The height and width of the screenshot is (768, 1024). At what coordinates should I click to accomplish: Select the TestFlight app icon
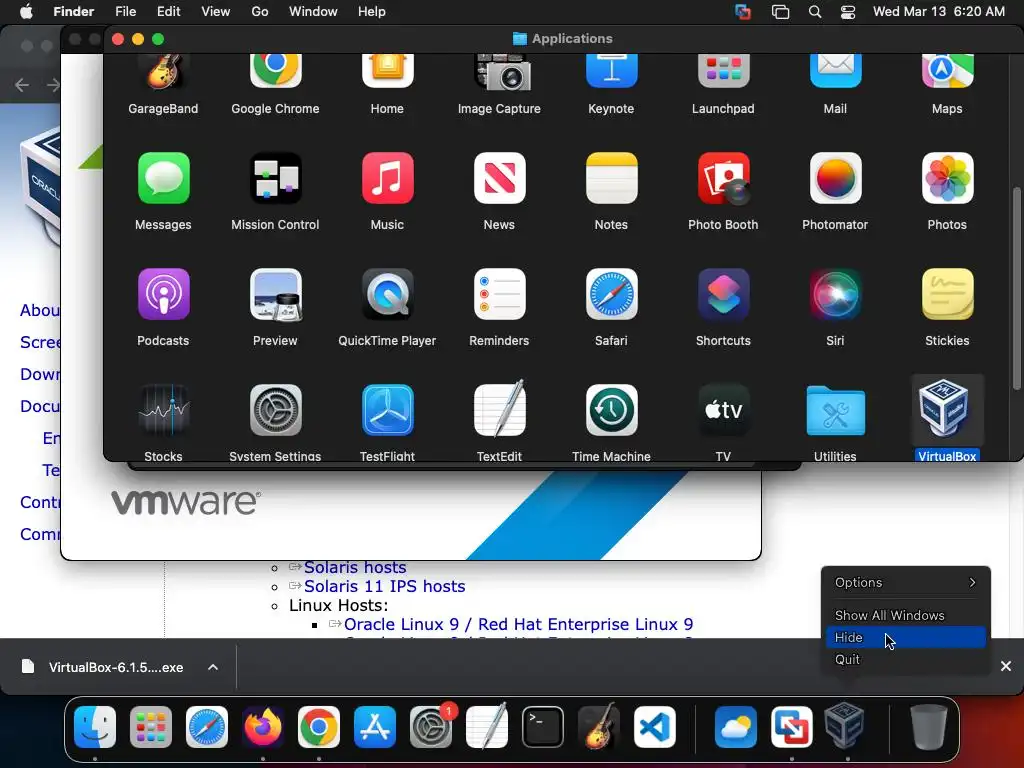click(387, 410)
